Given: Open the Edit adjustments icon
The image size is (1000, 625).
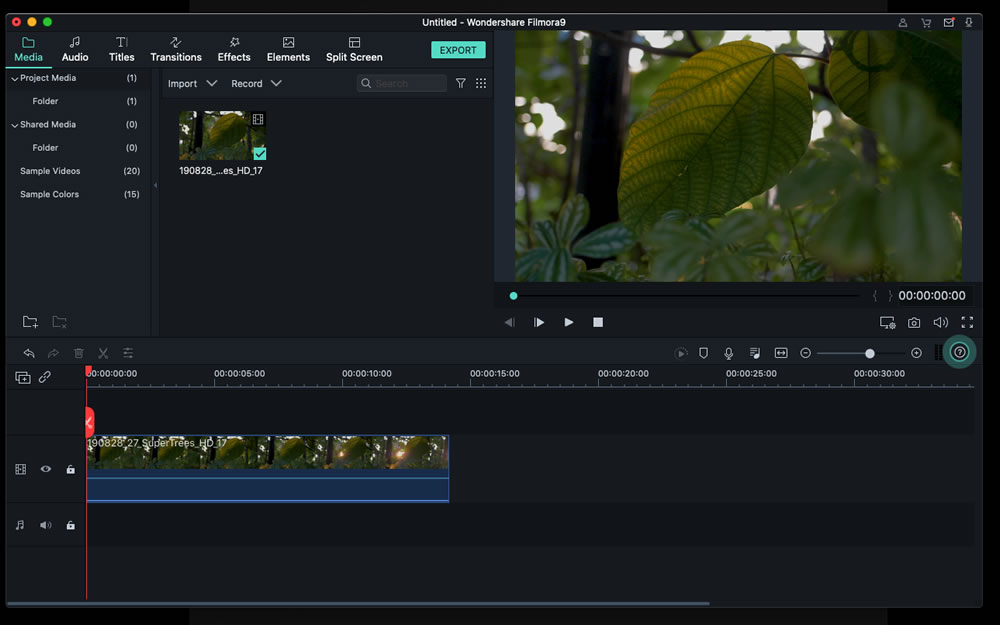Looking at the screenshot, I should pos(128,353).
